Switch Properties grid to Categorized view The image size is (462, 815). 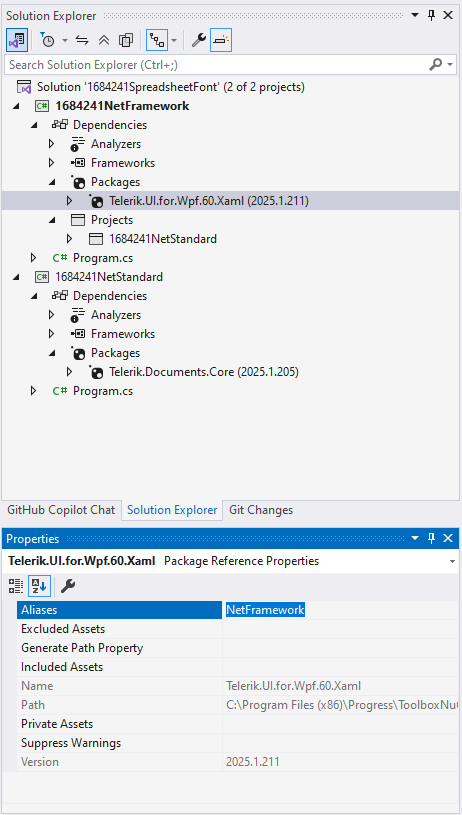pos(16,586)
